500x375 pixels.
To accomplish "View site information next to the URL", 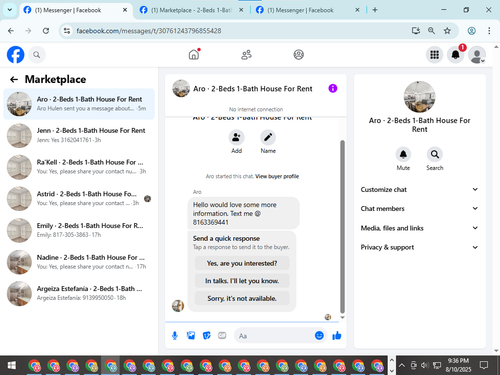I will coord(67,31).
